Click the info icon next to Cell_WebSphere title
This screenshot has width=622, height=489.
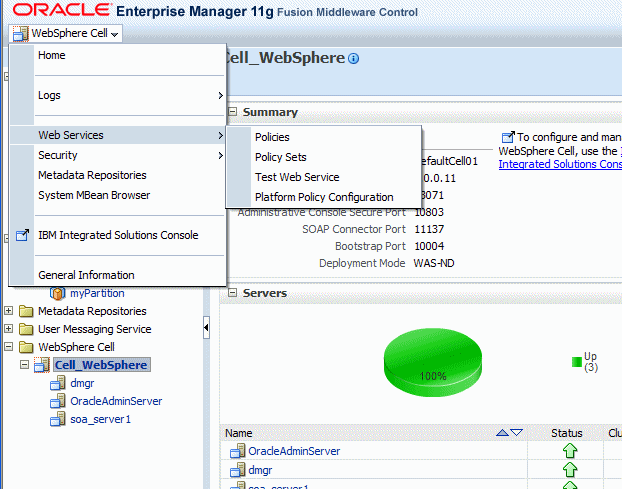353,59
